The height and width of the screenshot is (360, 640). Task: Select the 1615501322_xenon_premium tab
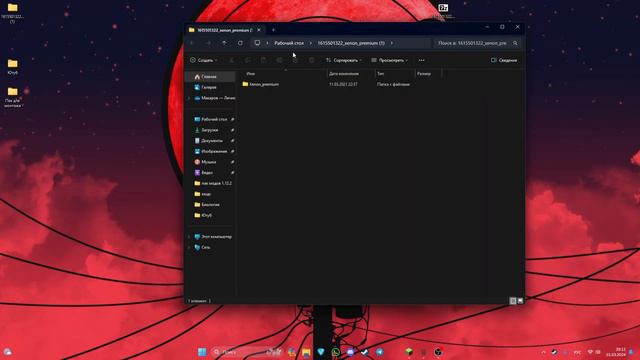tap(225, 30)
